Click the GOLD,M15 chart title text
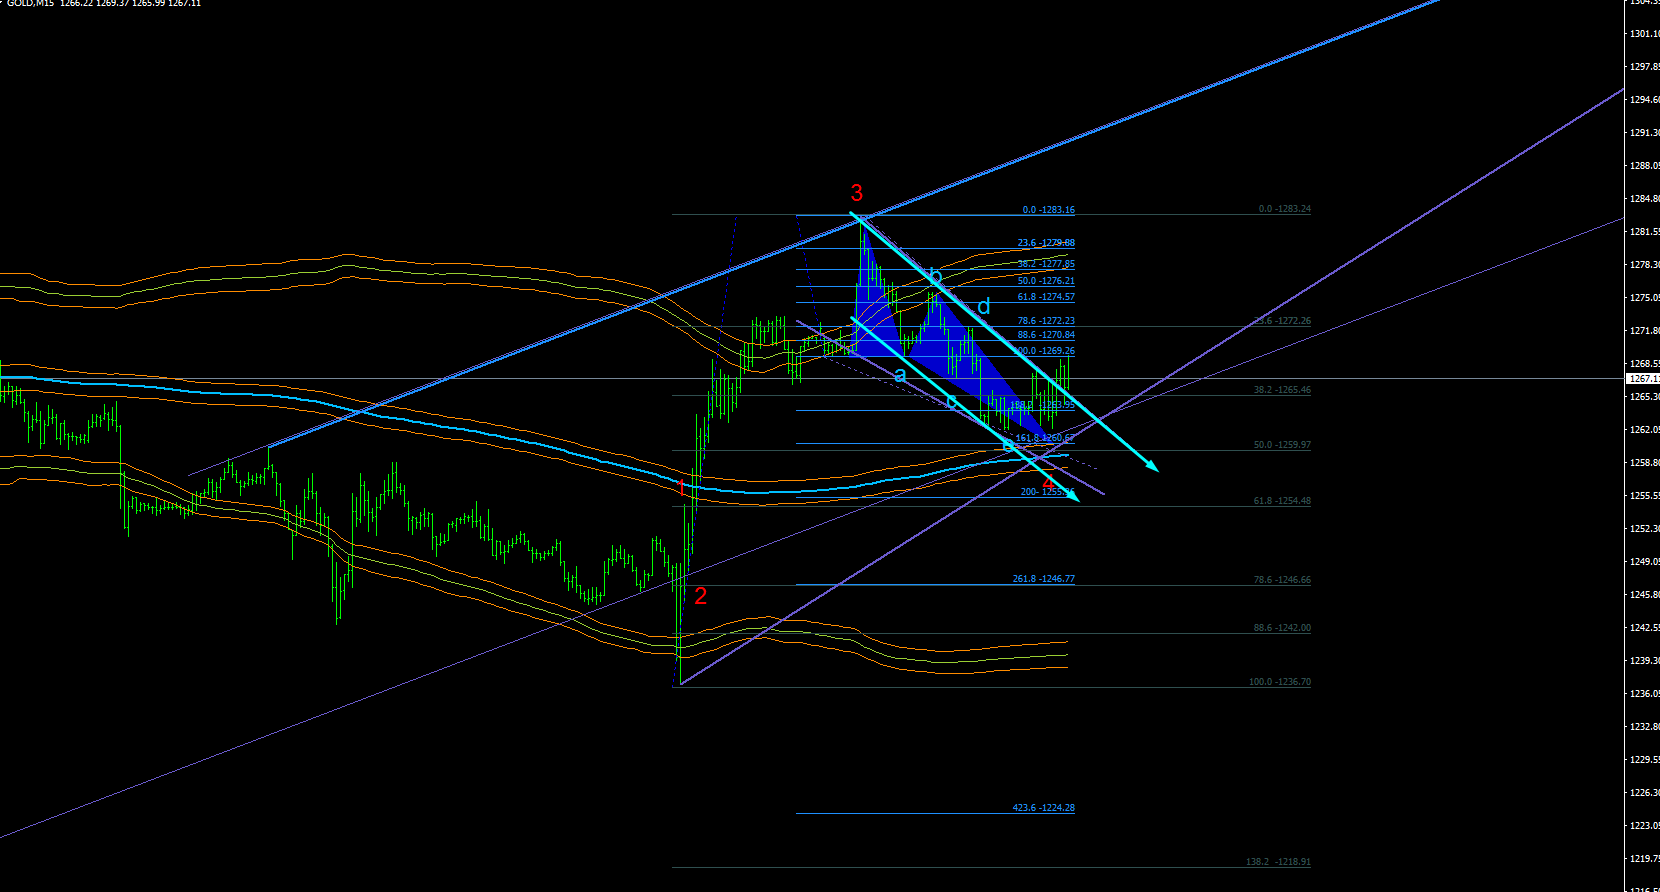This screenshot has height=892, width=1660. coord(30,4)
